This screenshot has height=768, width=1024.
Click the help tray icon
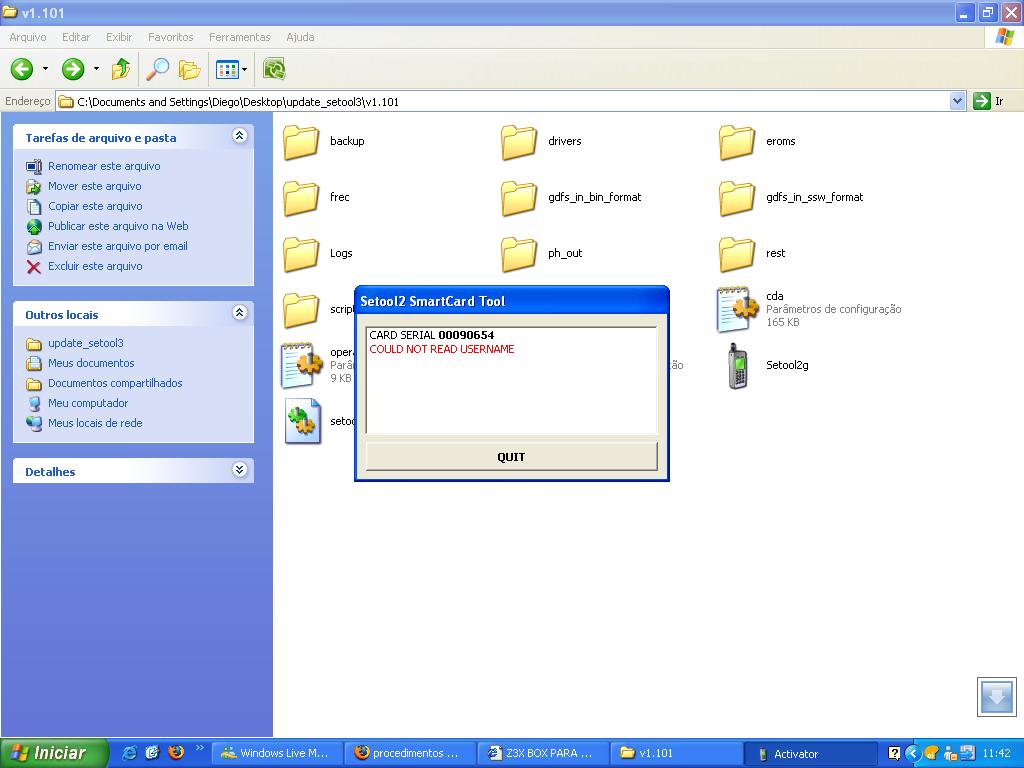[894, 753]
